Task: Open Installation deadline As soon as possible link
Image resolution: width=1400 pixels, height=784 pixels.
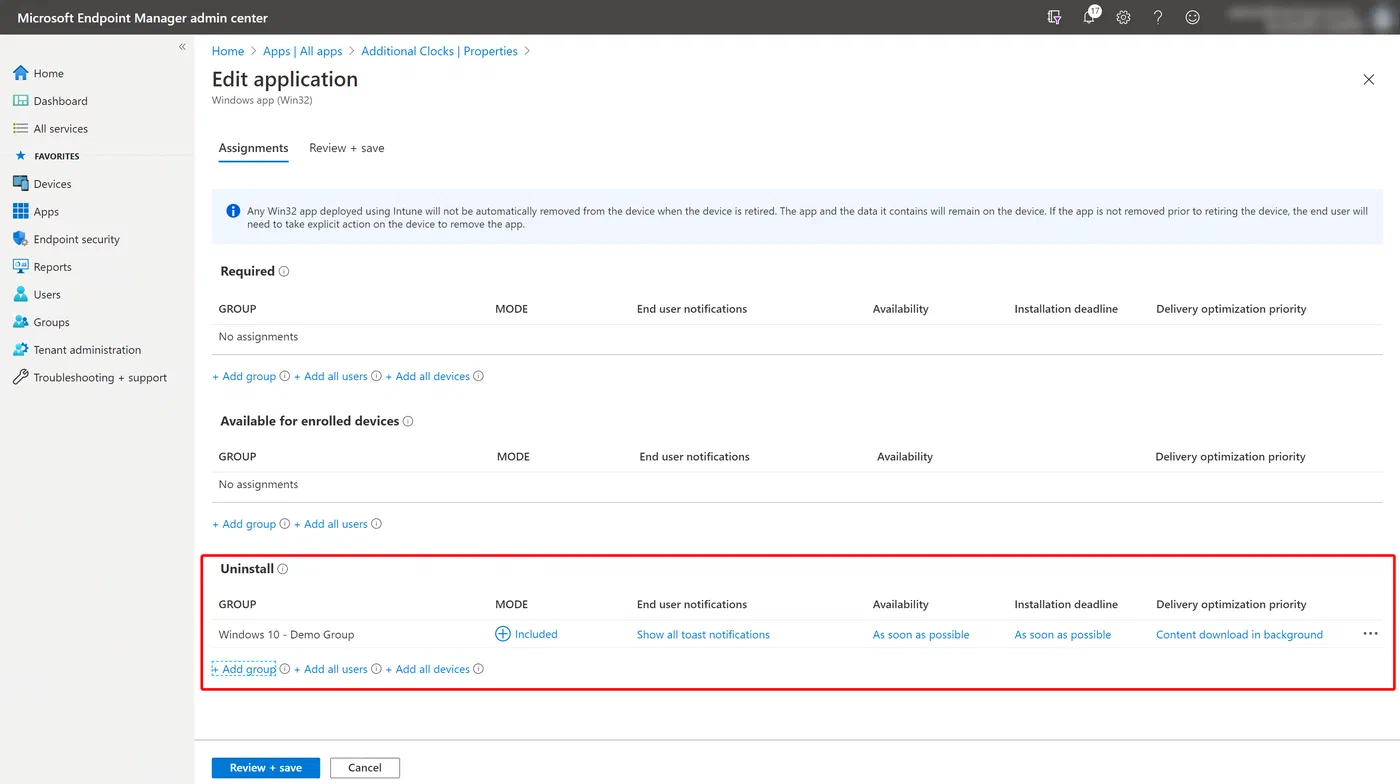Action: (1063, 634)
